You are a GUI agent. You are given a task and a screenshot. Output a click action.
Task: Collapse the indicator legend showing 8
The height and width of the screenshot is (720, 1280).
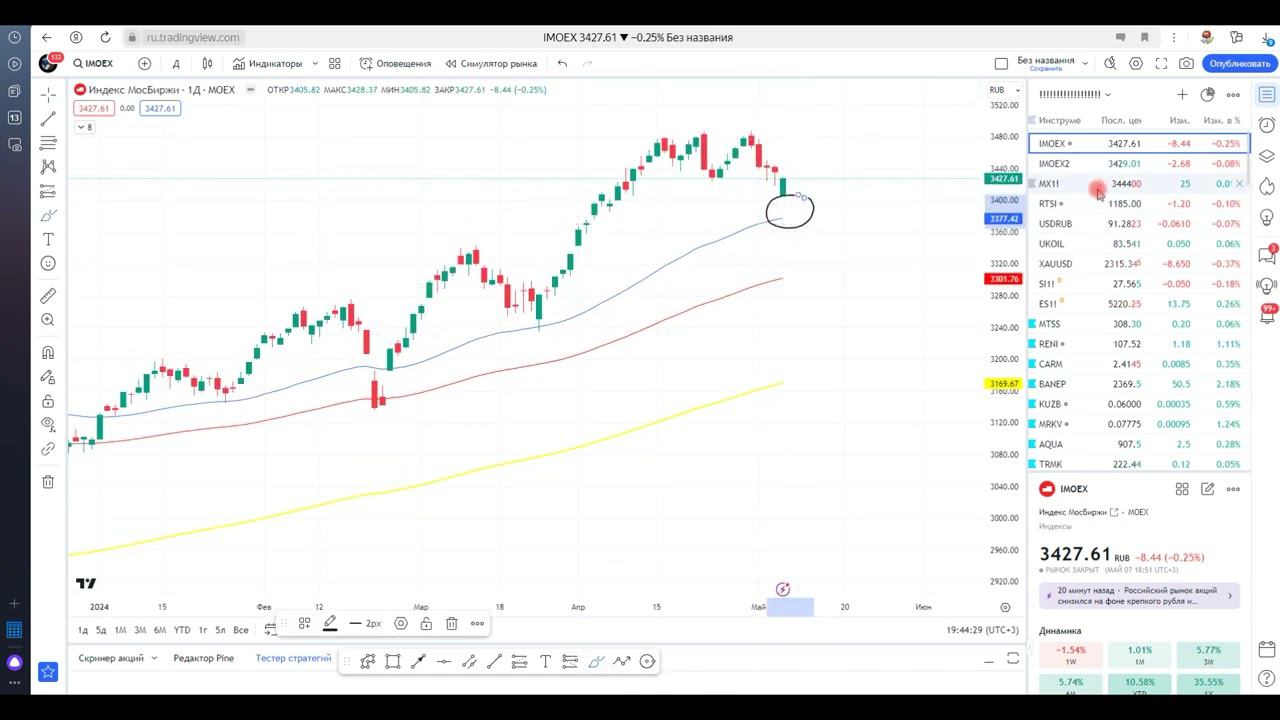85,127
